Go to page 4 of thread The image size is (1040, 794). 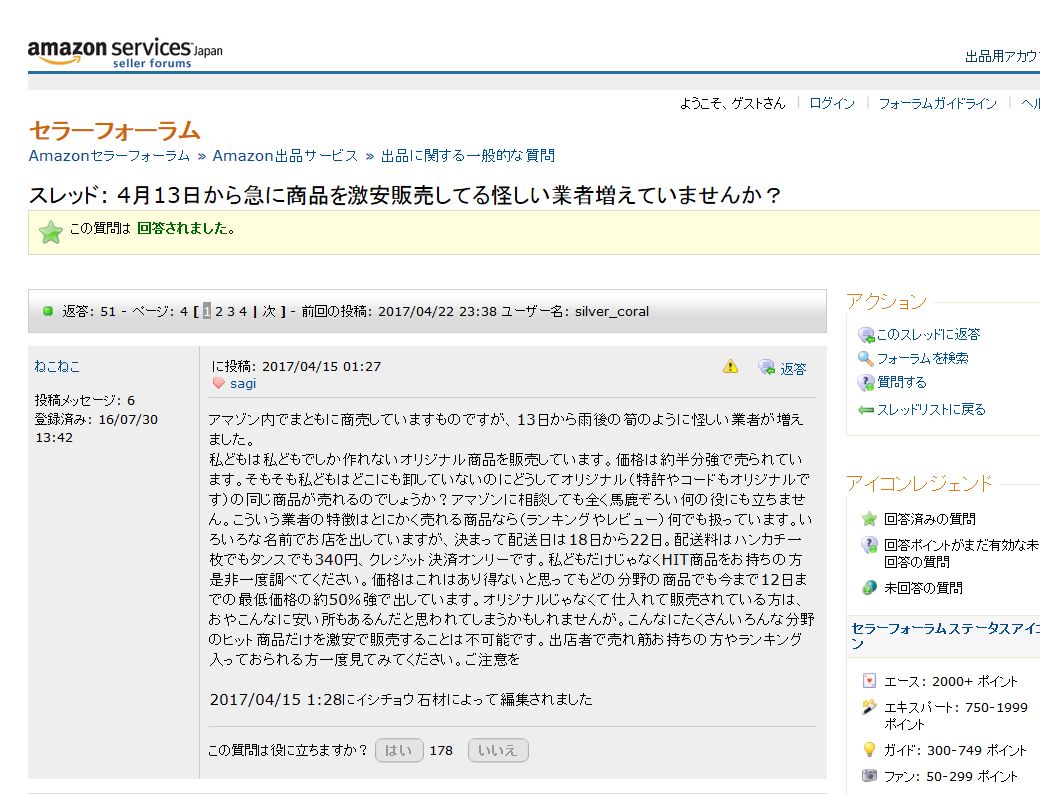[243, 311]
